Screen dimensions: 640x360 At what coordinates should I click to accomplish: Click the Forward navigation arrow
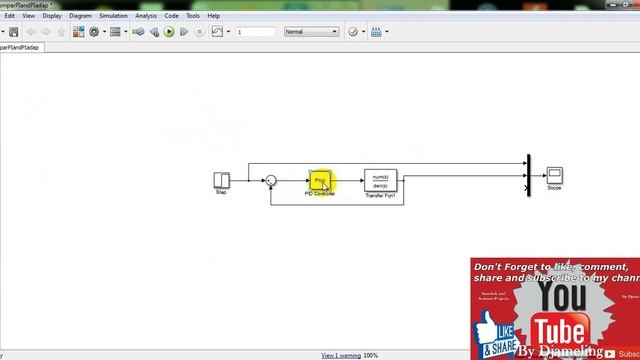pos(46,32)
